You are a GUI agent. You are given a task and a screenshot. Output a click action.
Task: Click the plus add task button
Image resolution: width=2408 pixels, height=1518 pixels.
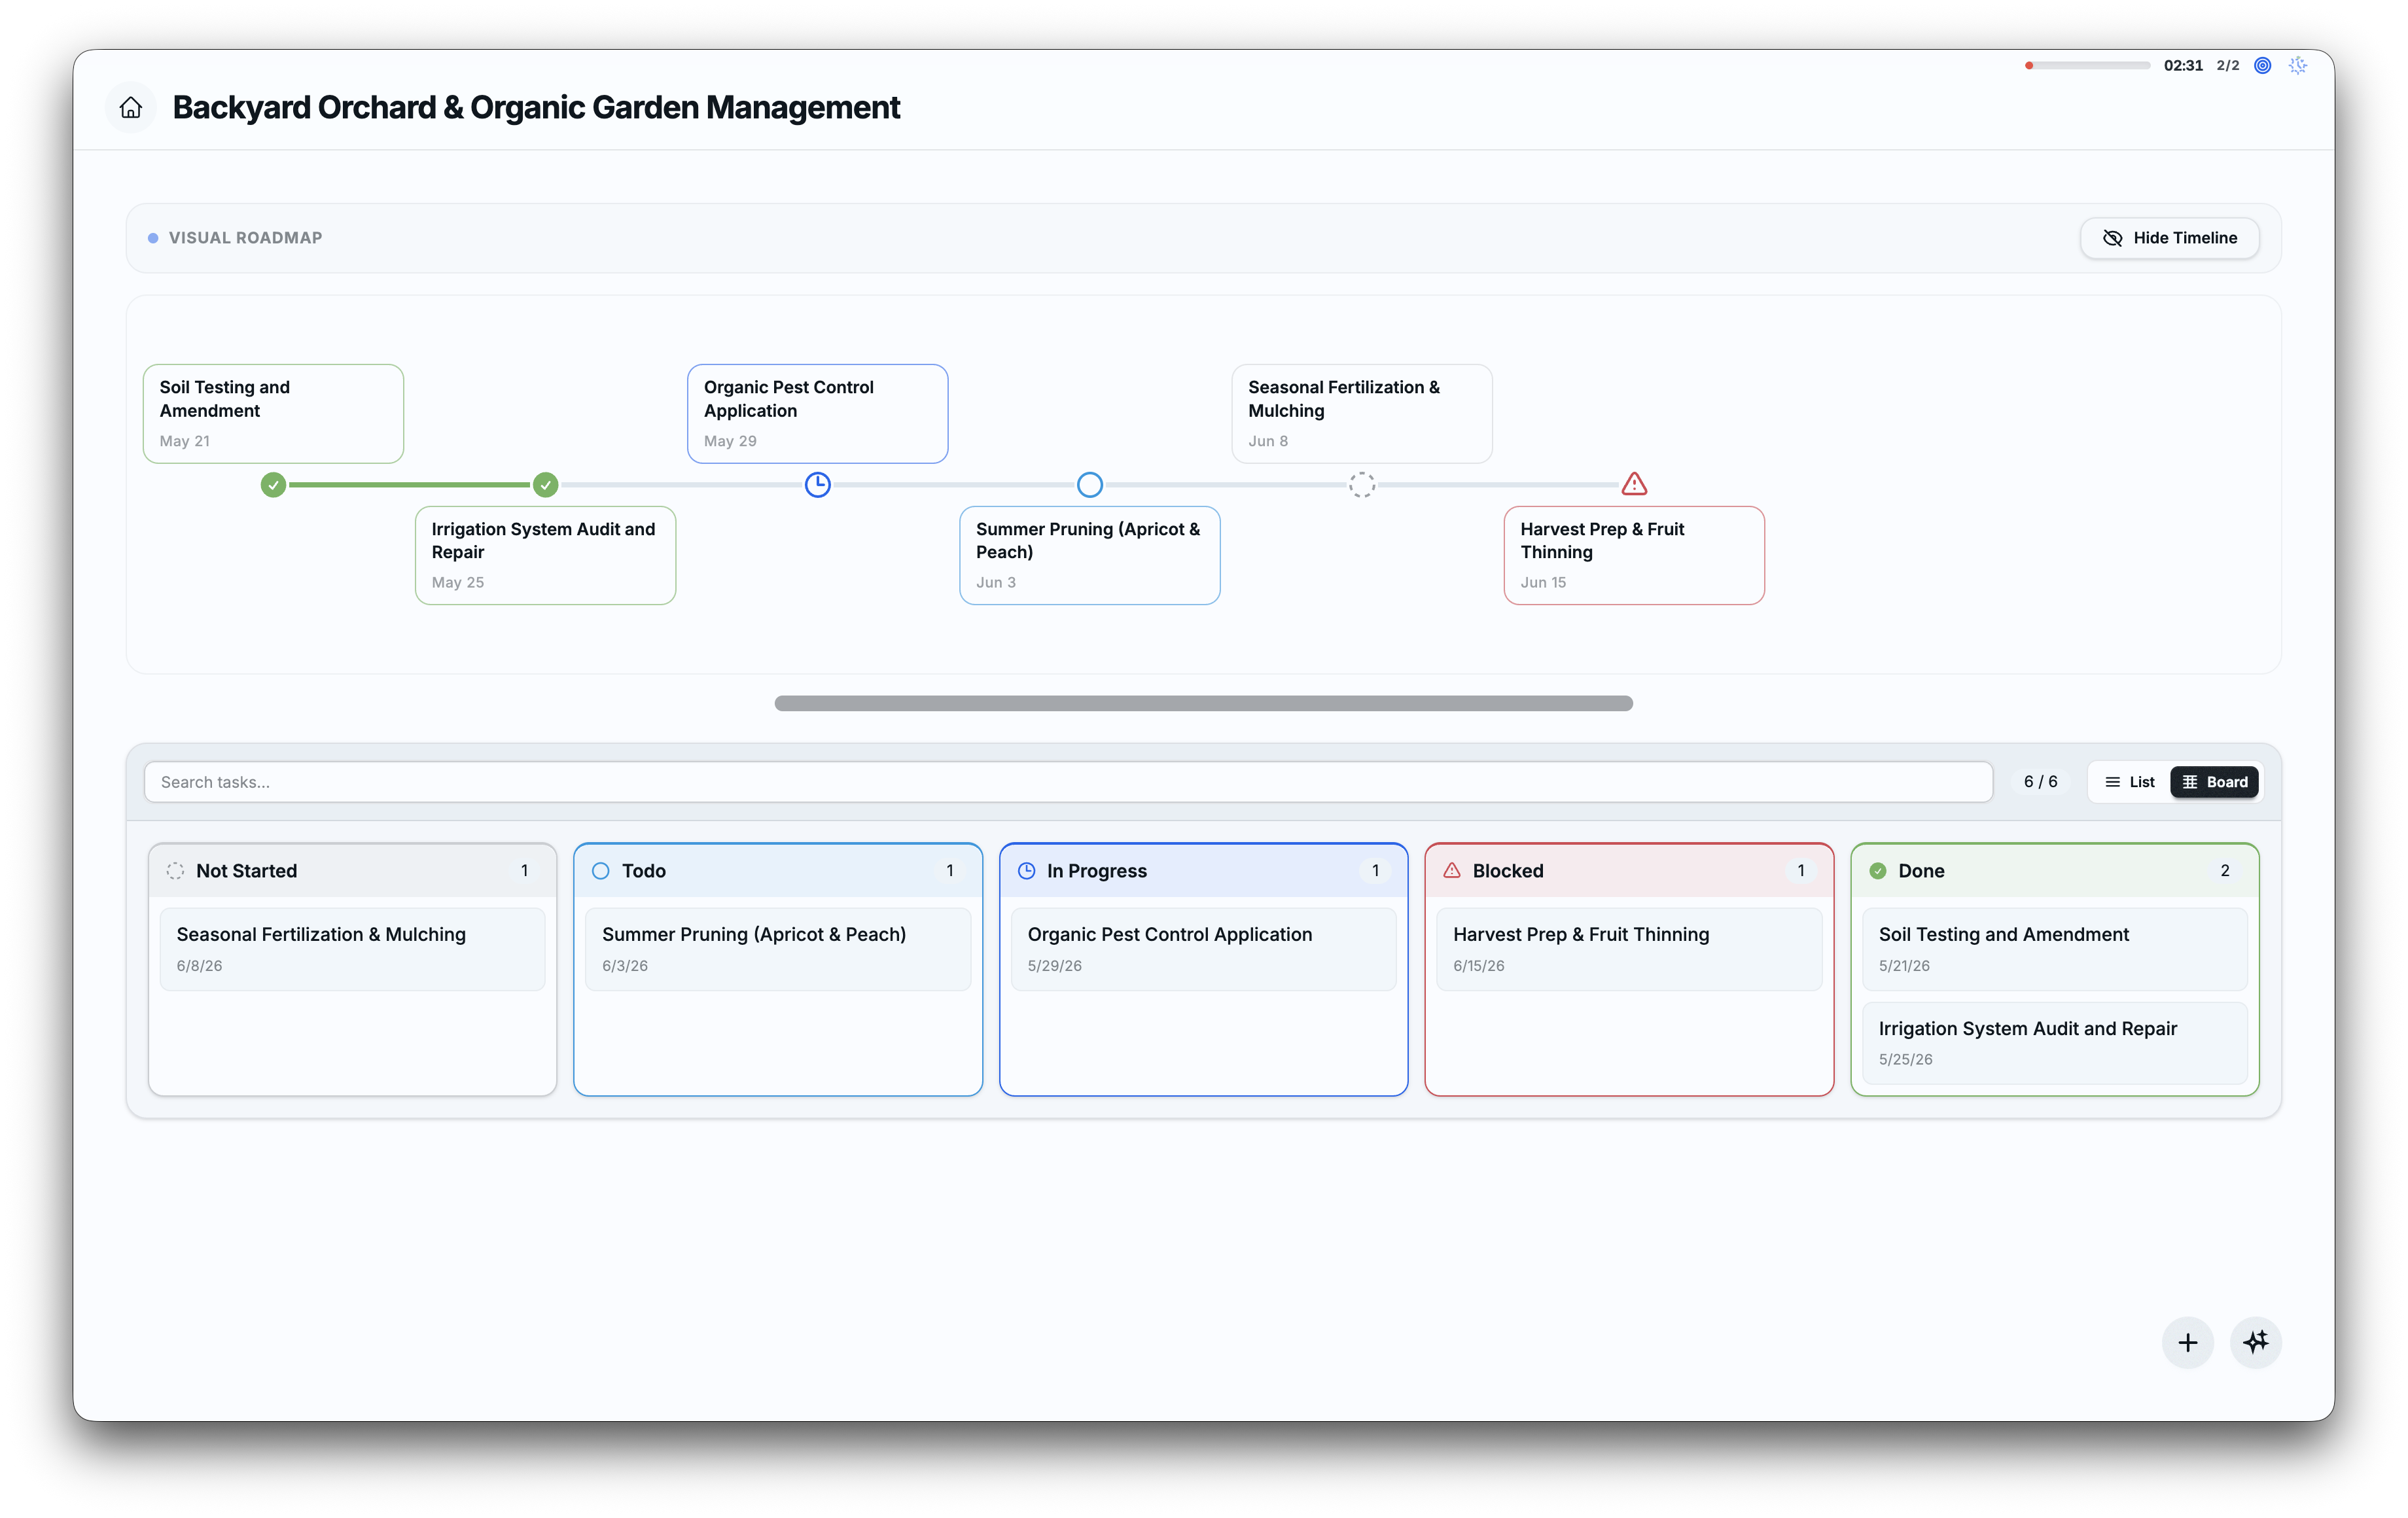pyautogui.click(x=2188, y=1342)
